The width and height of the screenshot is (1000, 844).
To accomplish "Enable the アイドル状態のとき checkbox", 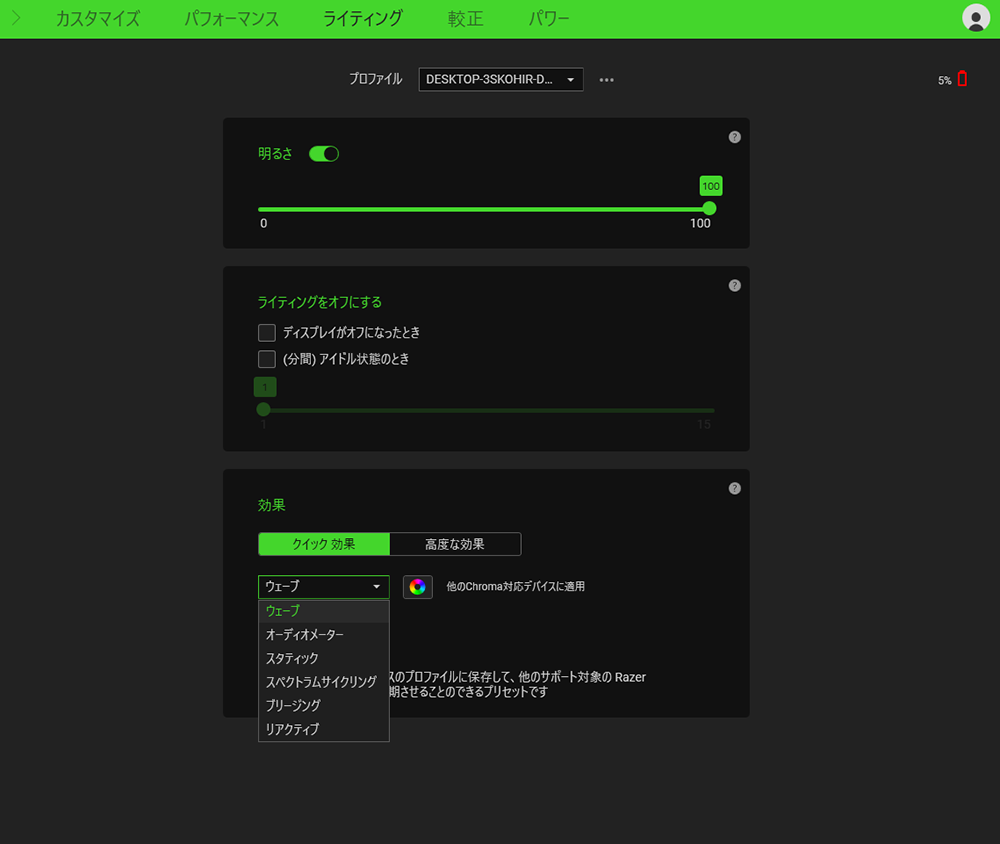I will pos(267,359).
